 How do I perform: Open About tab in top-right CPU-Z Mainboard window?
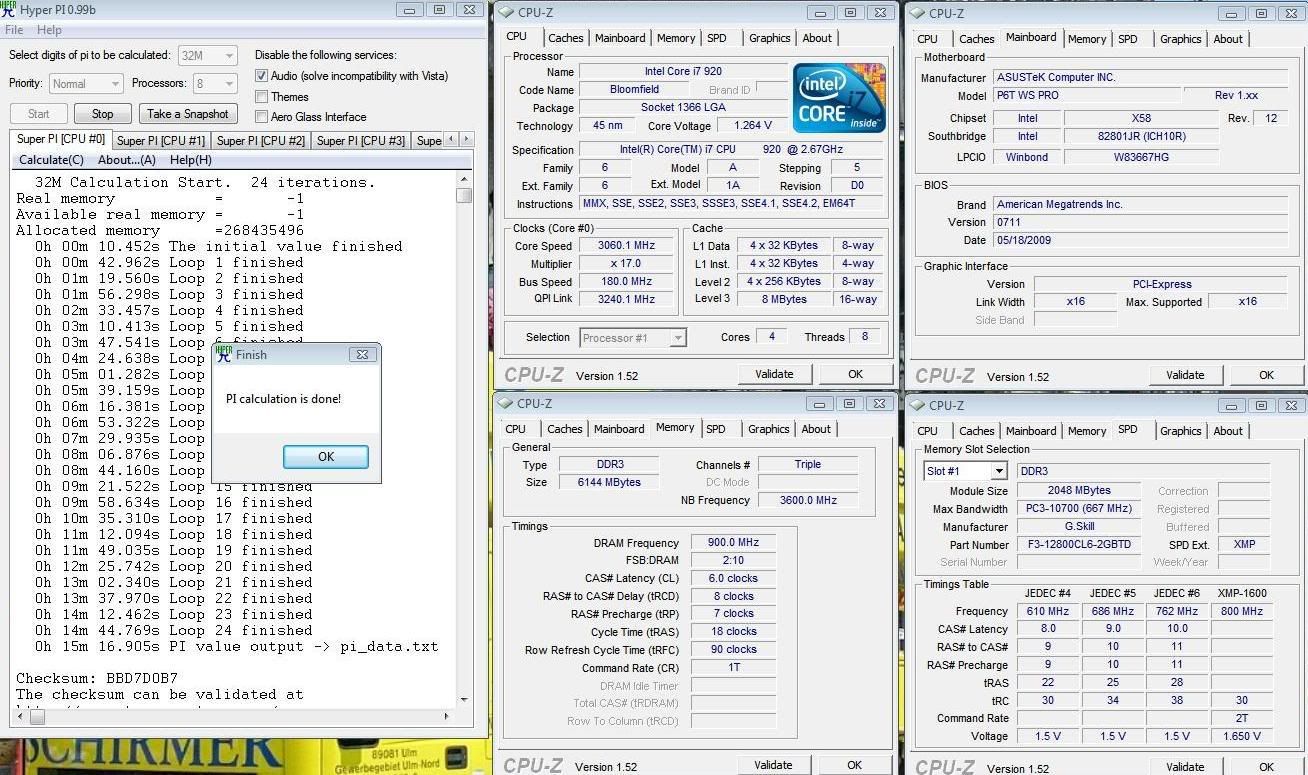click(x=1228, y=39)
